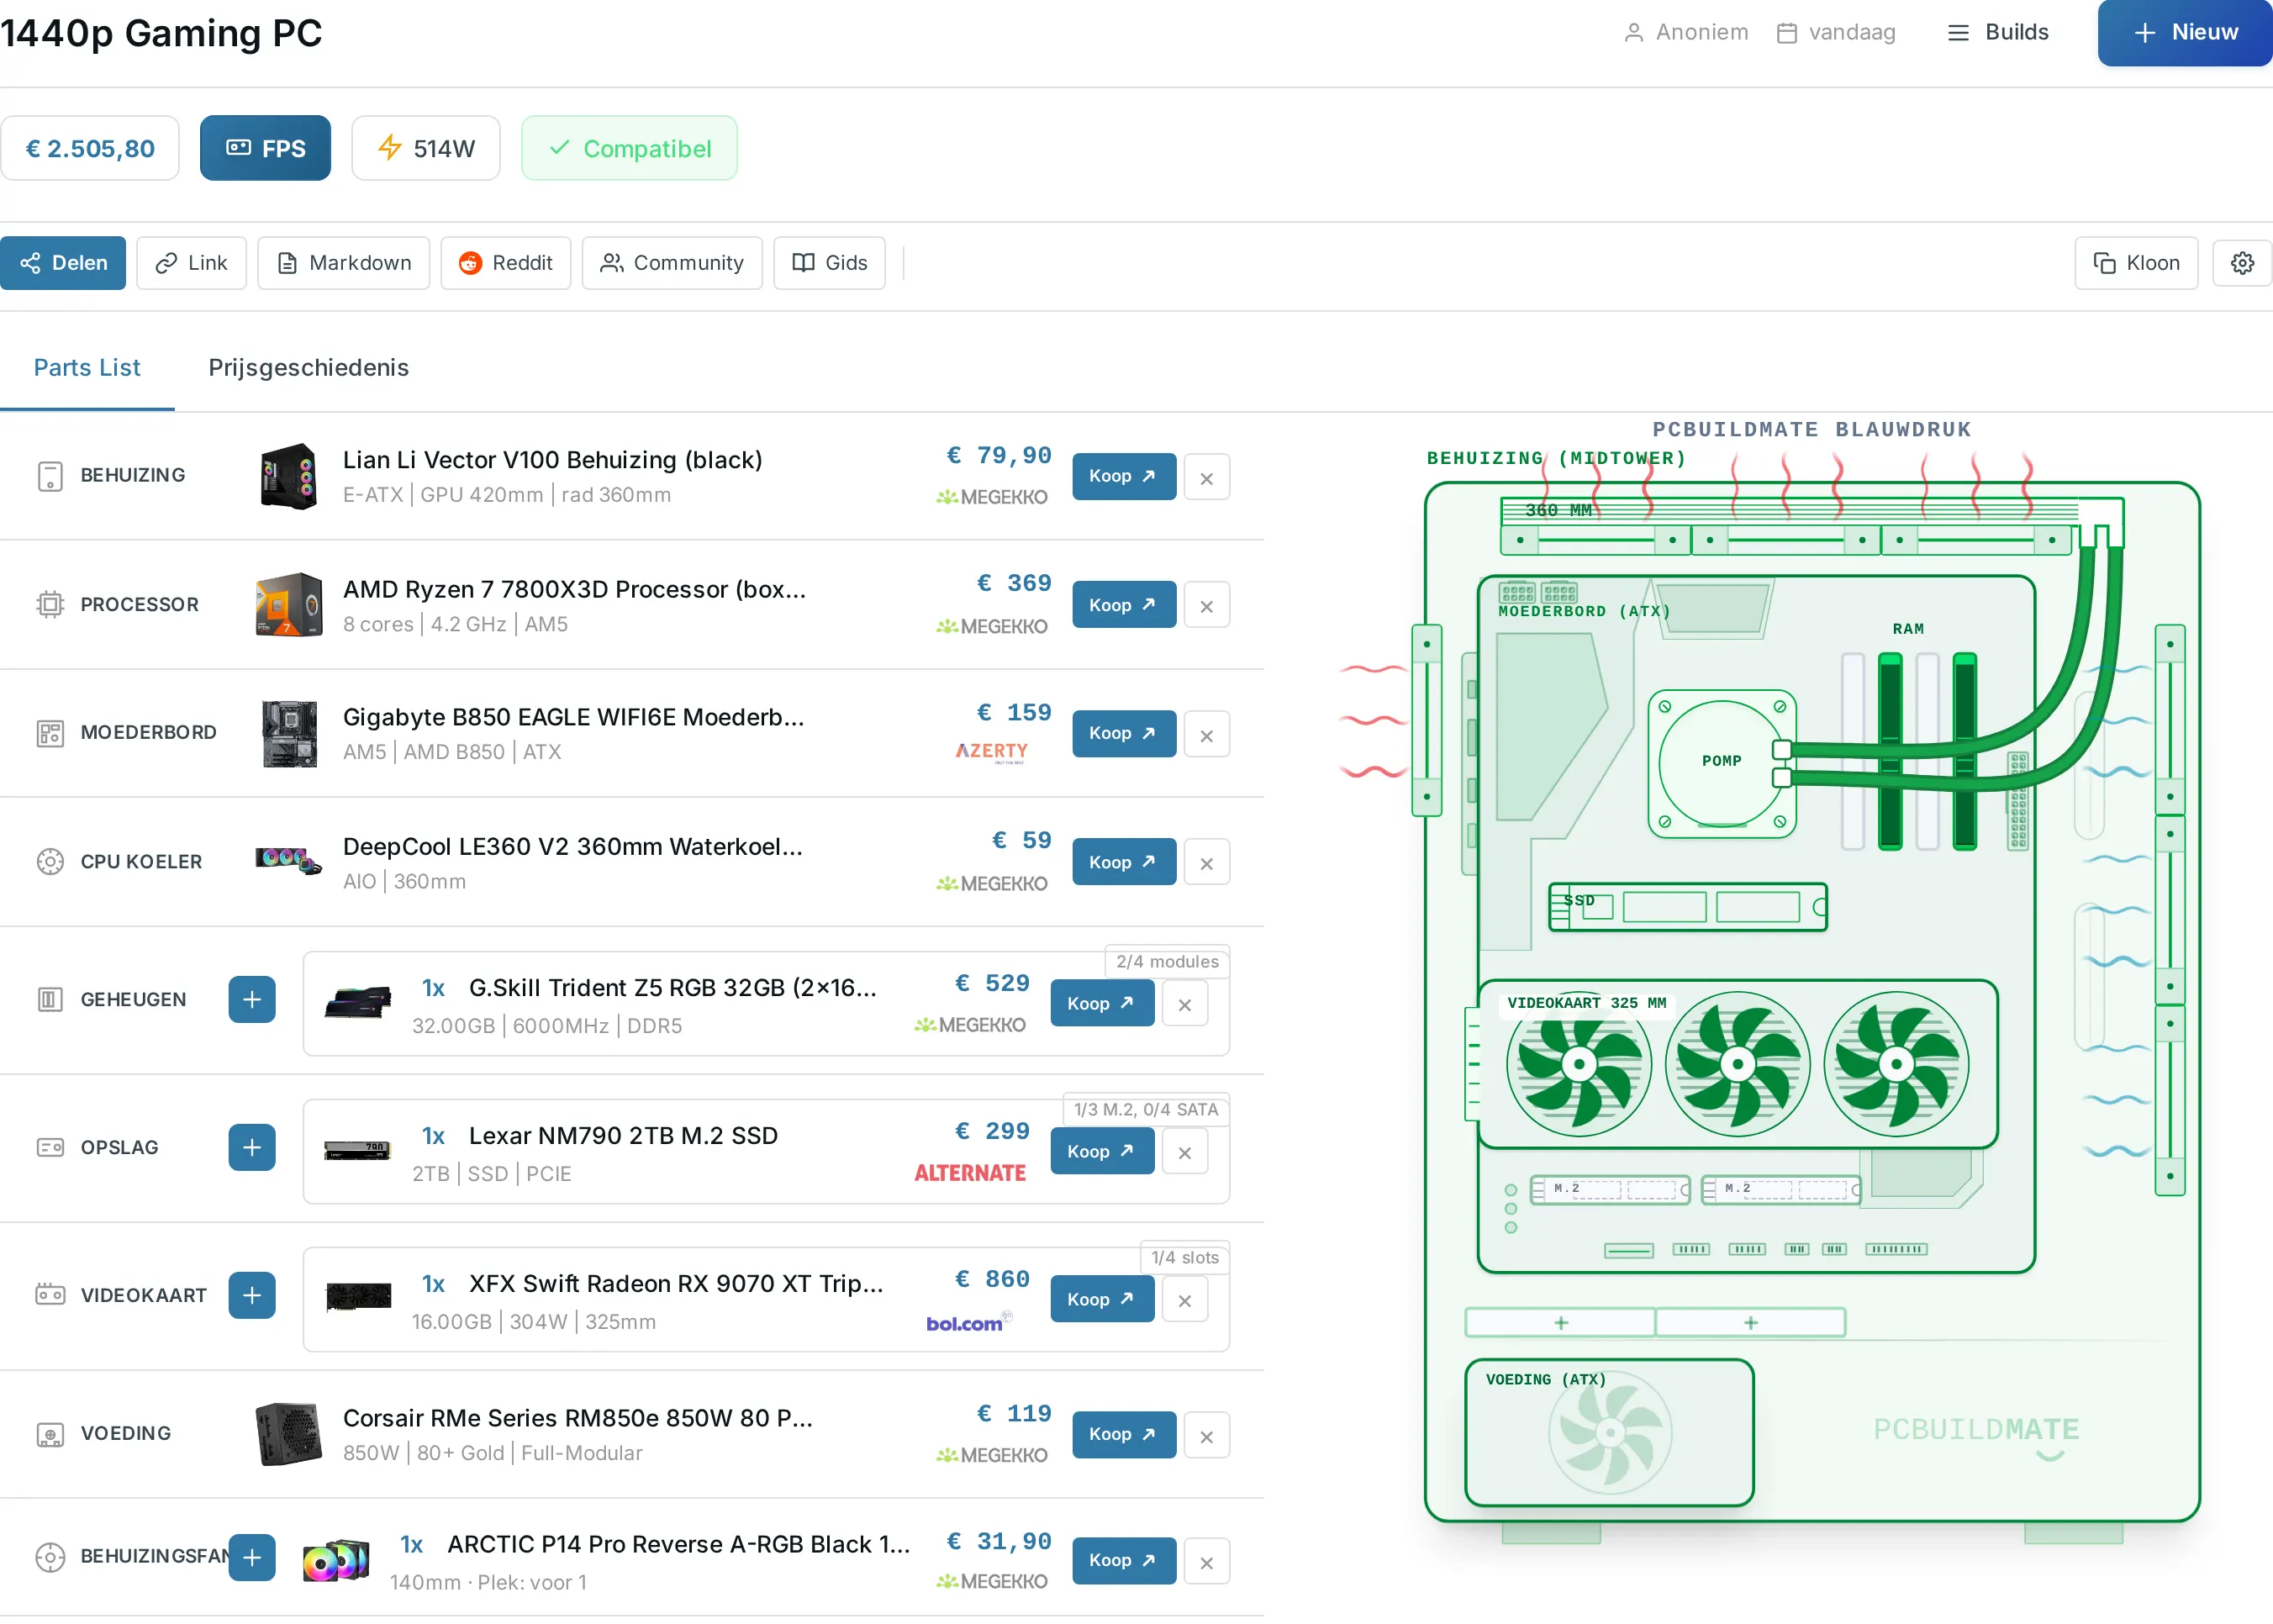
Task: Click the Lian Li case product thumbnail
Action: click(x=289, y=476)
